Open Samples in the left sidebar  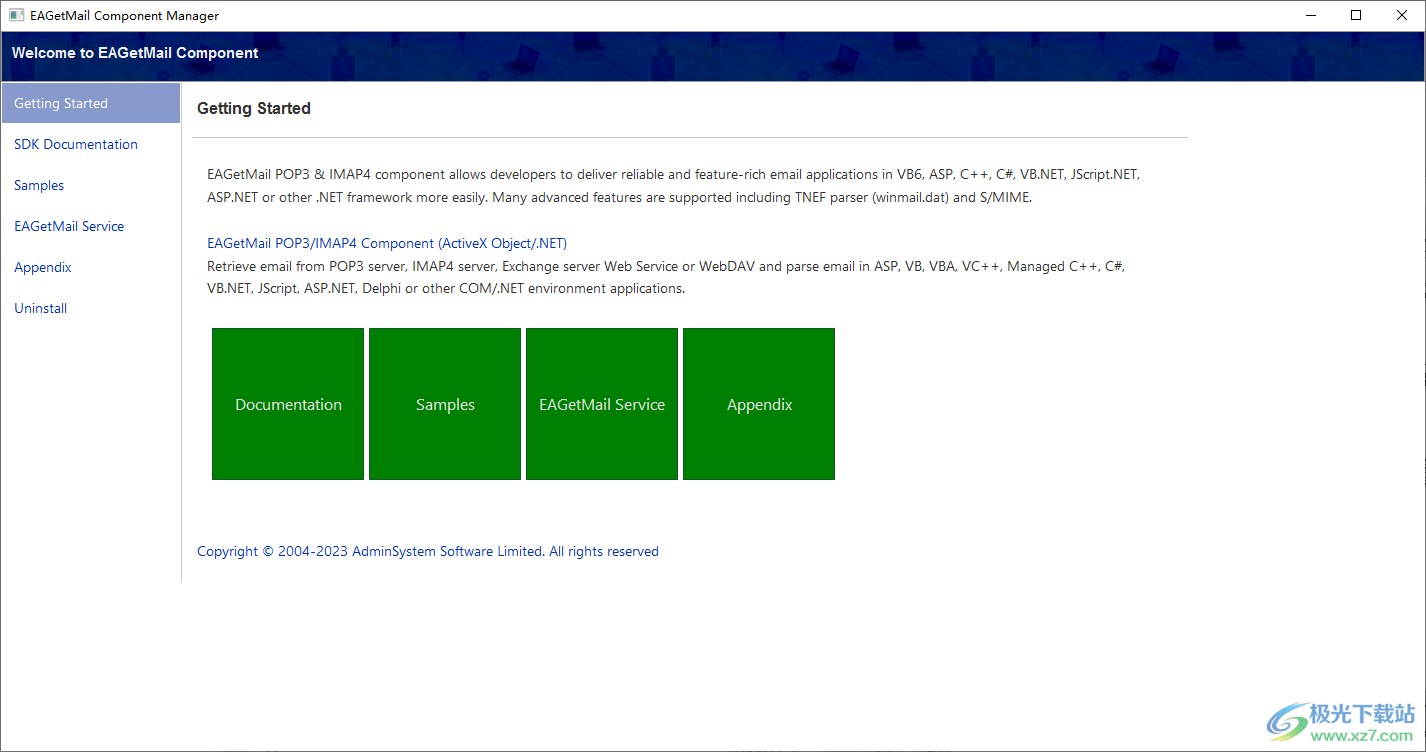click(39, 185)
